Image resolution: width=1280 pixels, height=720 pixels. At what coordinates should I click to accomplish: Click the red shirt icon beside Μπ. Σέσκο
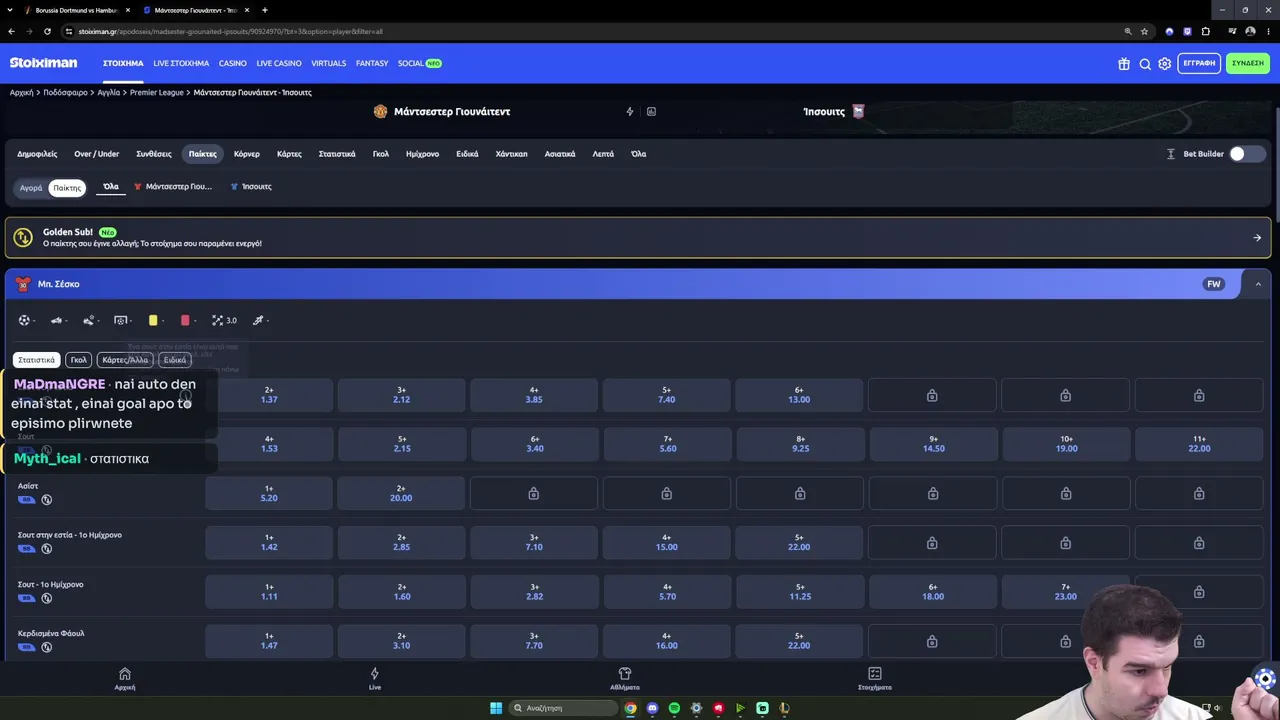[23, 284]
